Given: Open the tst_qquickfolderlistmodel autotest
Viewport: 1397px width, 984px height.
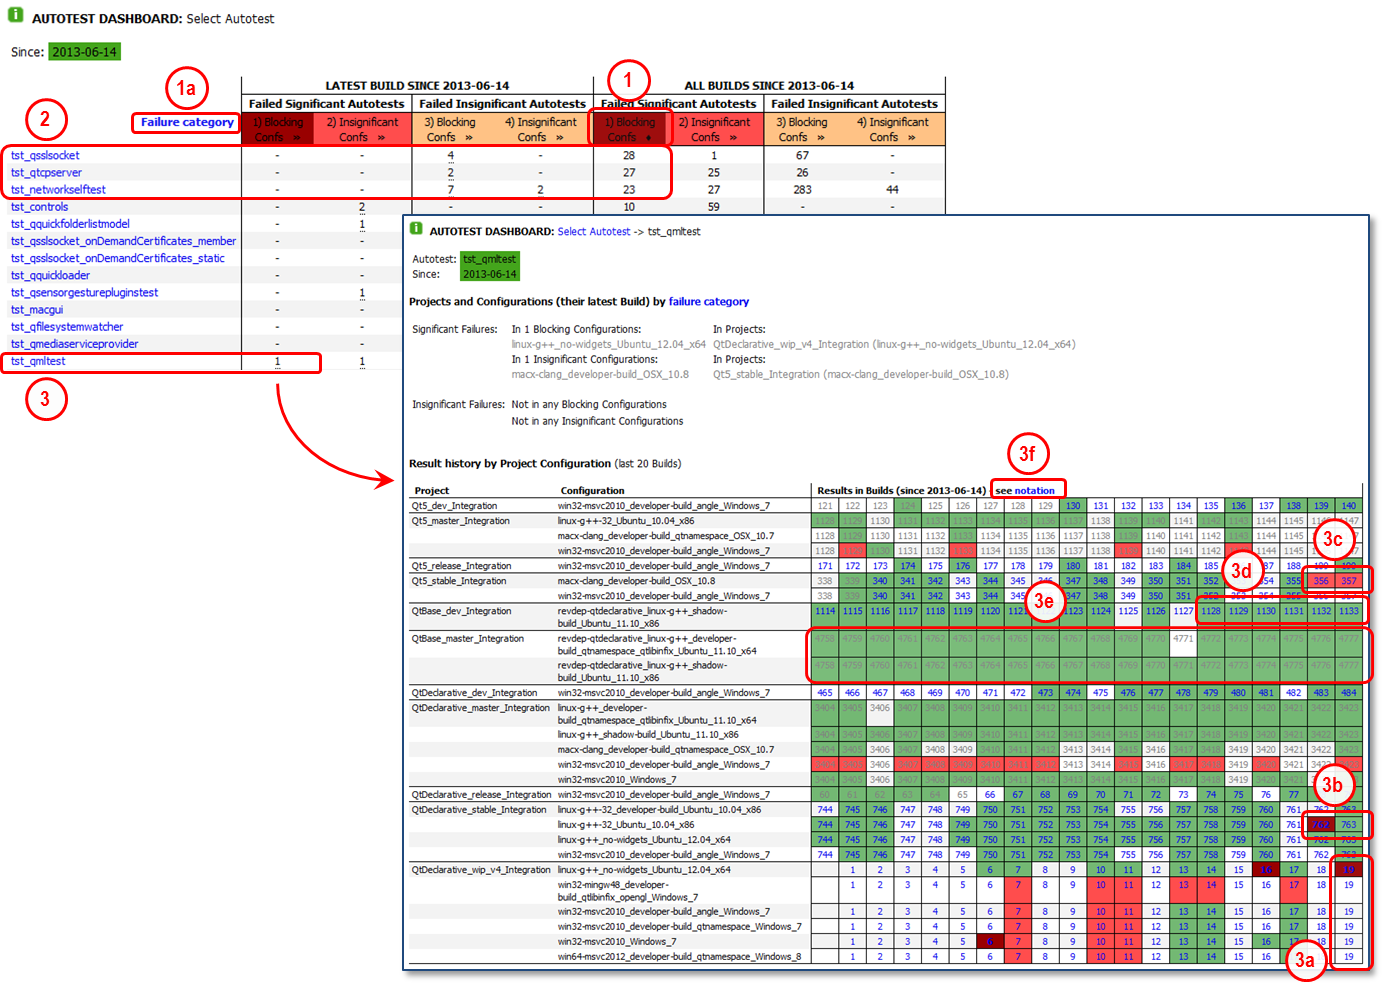Looking at the screenshot, I should [70, 224].
